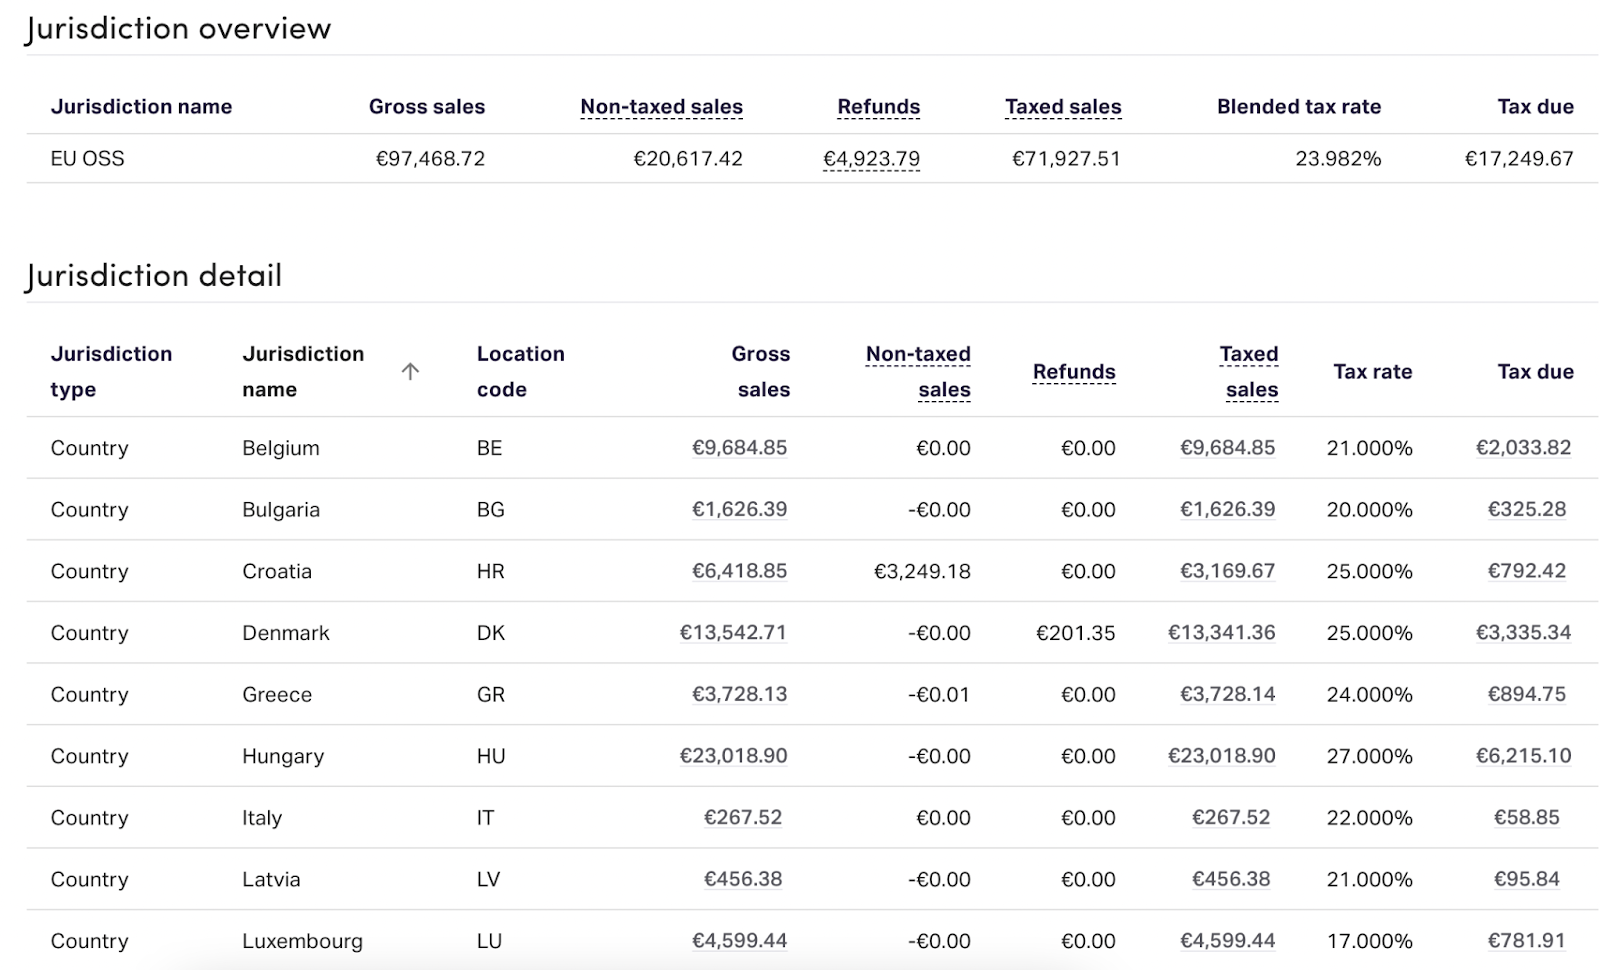
Task: Open Bulgaria taxed sales €1,626.39
Action: coord(1227,510)
